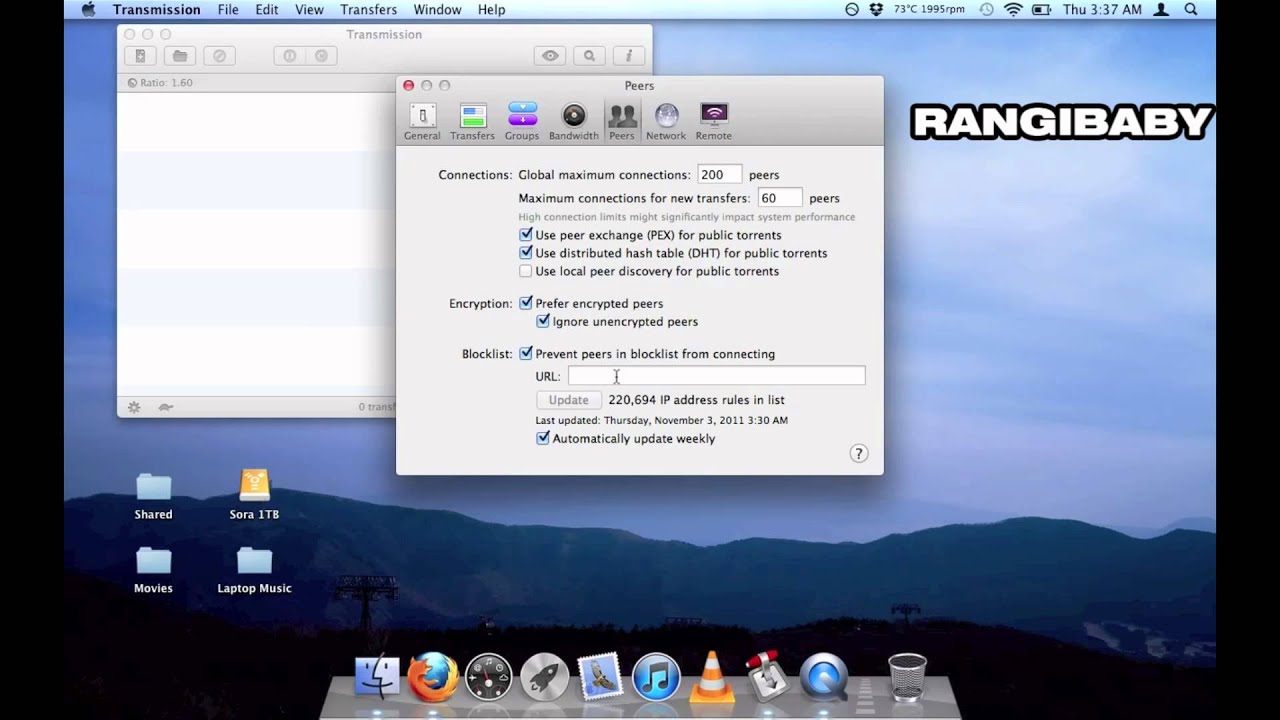This screenshot has height=720, width=1280.
Task: Open the Remote preferences pane
Action: pos(713,122)
